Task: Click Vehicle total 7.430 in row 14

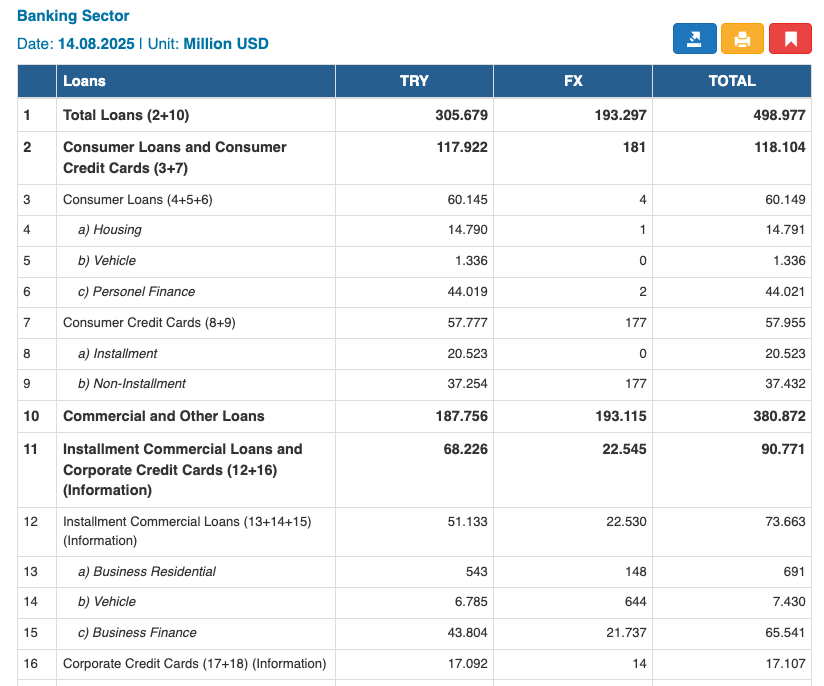Action: pyautogui.click(x=789, y=602)
